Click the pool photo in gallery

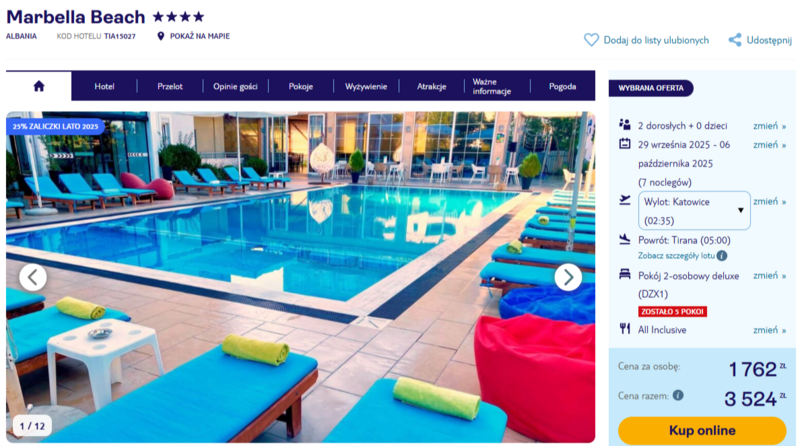click(301, 277)
